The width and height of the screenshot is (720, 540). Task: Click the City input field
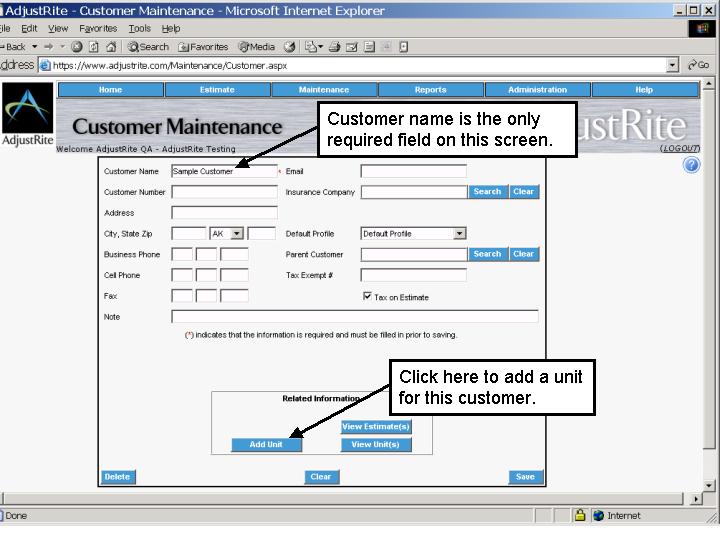point(189,234)
